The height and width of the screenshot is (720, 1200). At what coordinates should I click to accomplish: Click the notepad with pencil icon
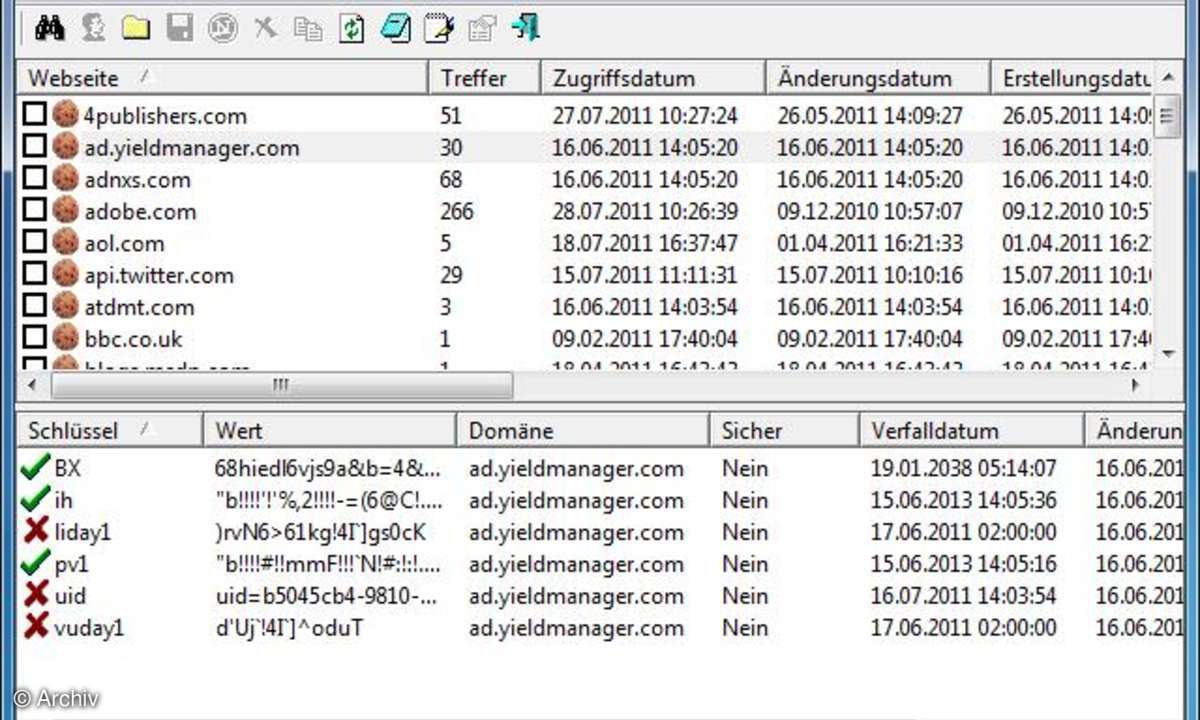pos(439,29)
